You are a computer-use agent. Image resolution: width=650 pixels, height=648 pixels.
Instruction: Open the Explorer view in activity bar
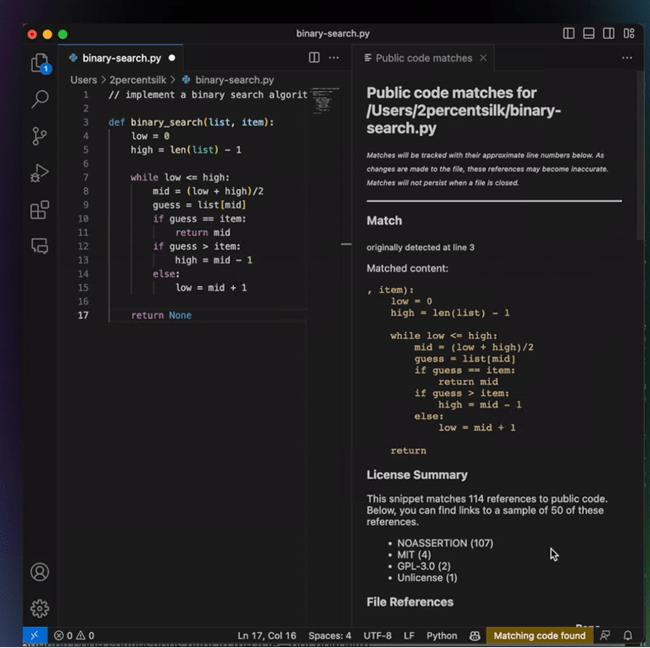coord(40,63)
